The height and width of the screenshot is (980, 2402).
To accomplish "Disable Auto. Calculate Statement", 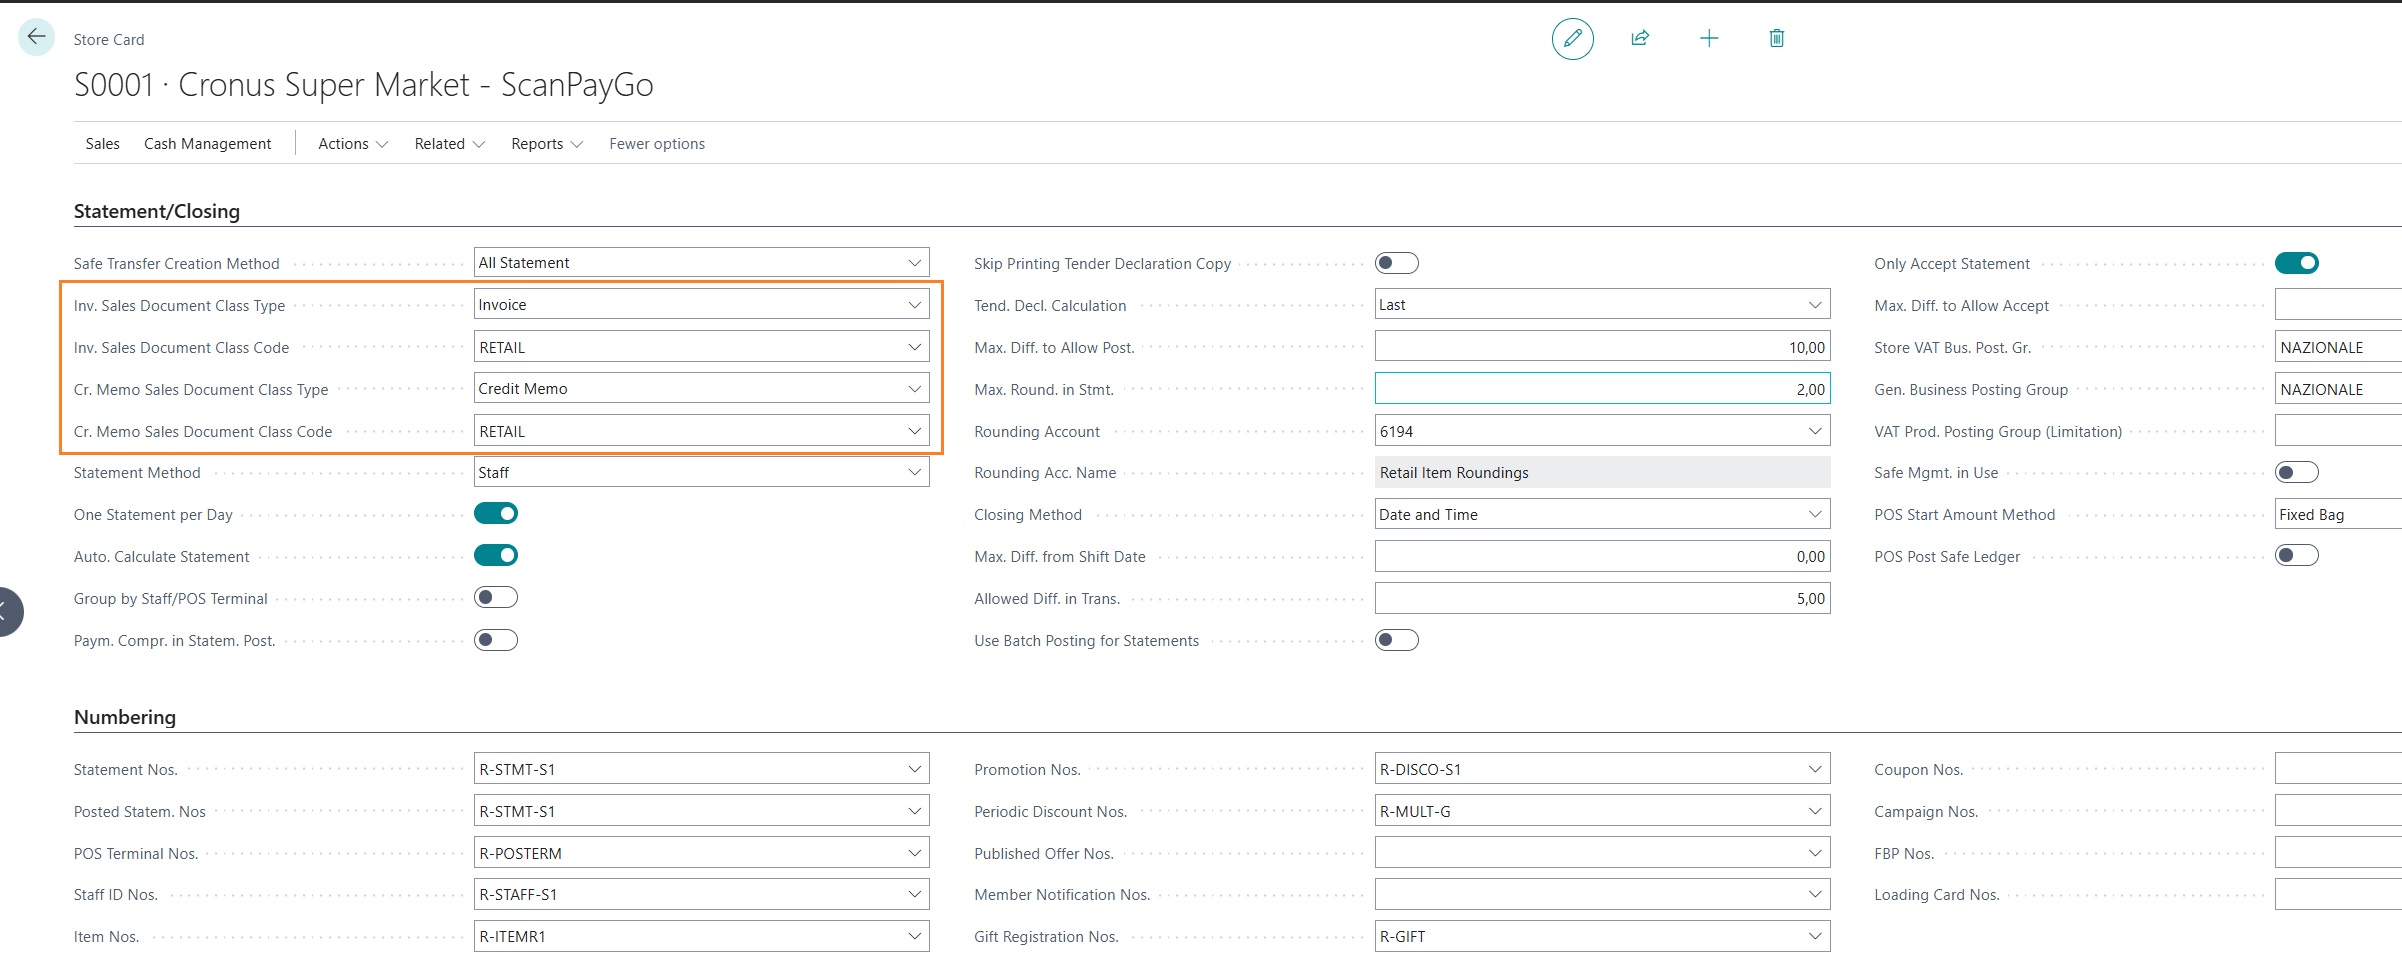I will tap(496, 555).
